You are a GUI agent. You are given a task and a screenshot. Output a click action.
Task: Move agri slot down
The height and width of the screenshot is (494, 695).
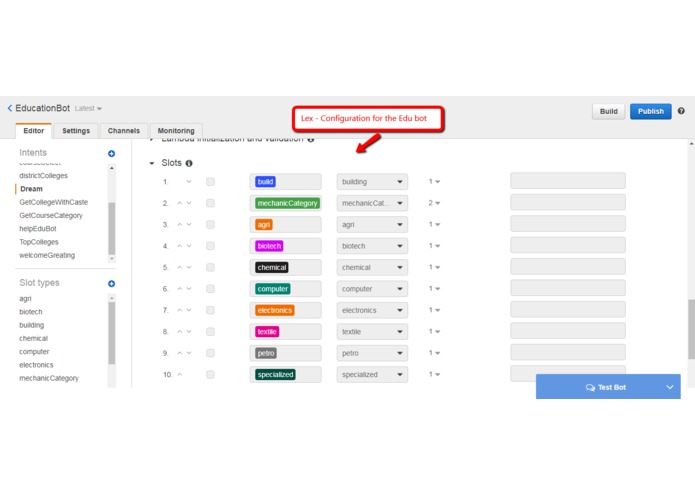[x=189, y=225]
